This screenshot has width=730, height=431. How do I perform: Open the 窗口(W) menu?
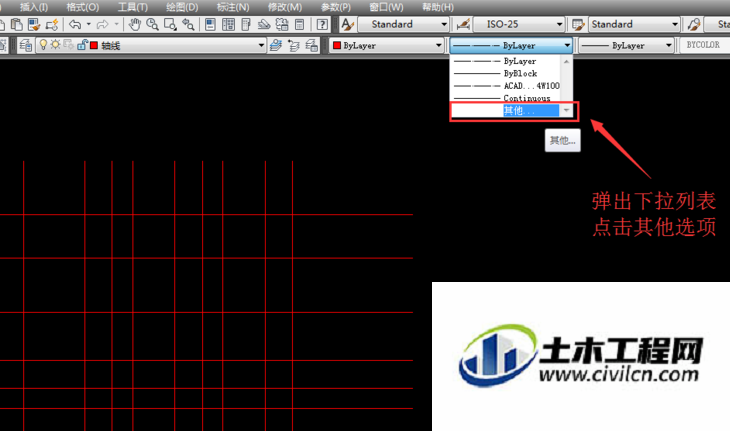coord(386,7)
